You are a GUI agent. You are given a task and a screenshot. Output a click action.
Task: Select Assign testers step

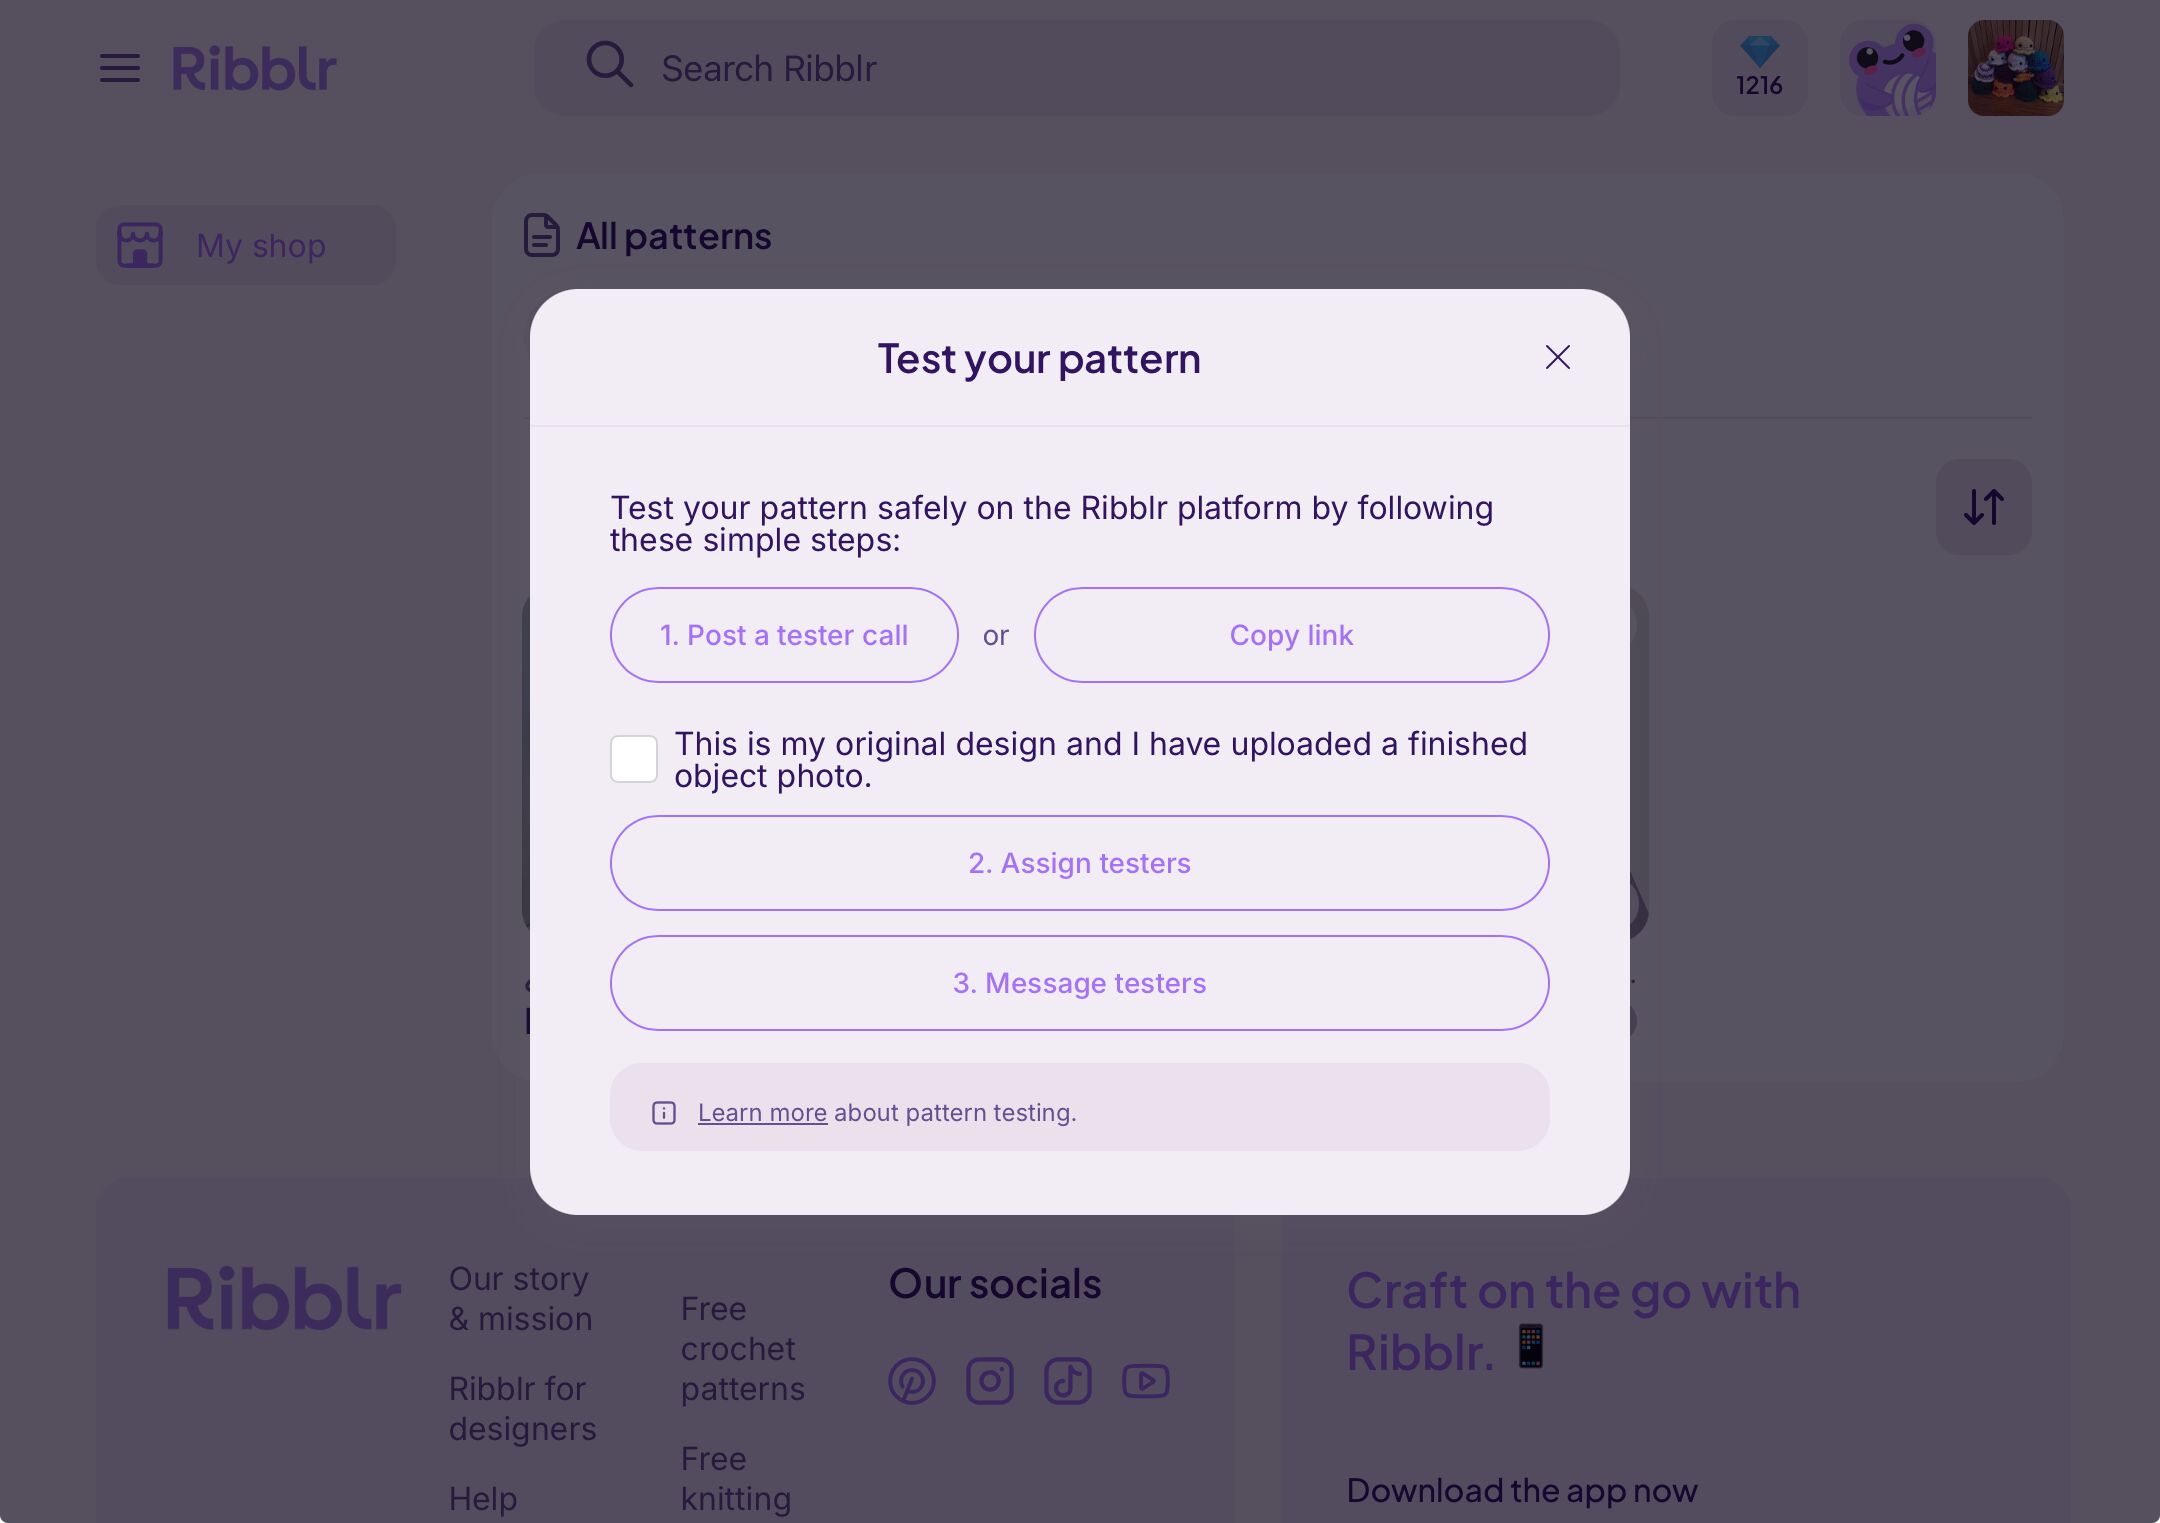pos(1080,863)
